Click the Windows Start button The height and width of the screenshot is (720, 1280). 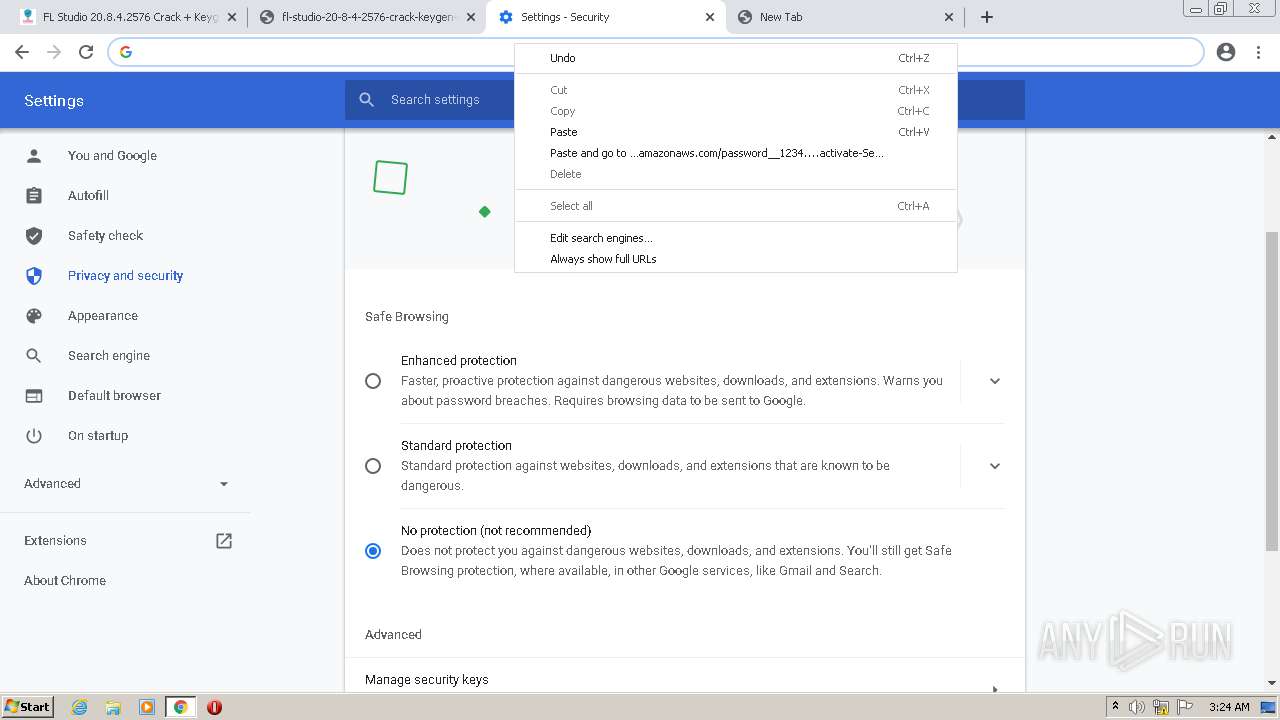28,707
